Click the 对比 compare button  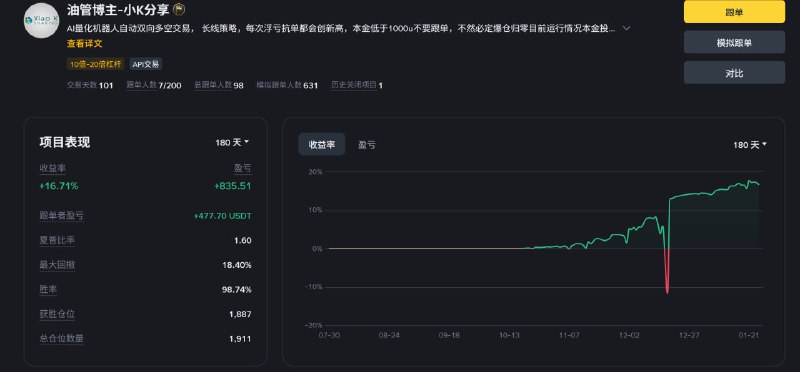point(734,73)
